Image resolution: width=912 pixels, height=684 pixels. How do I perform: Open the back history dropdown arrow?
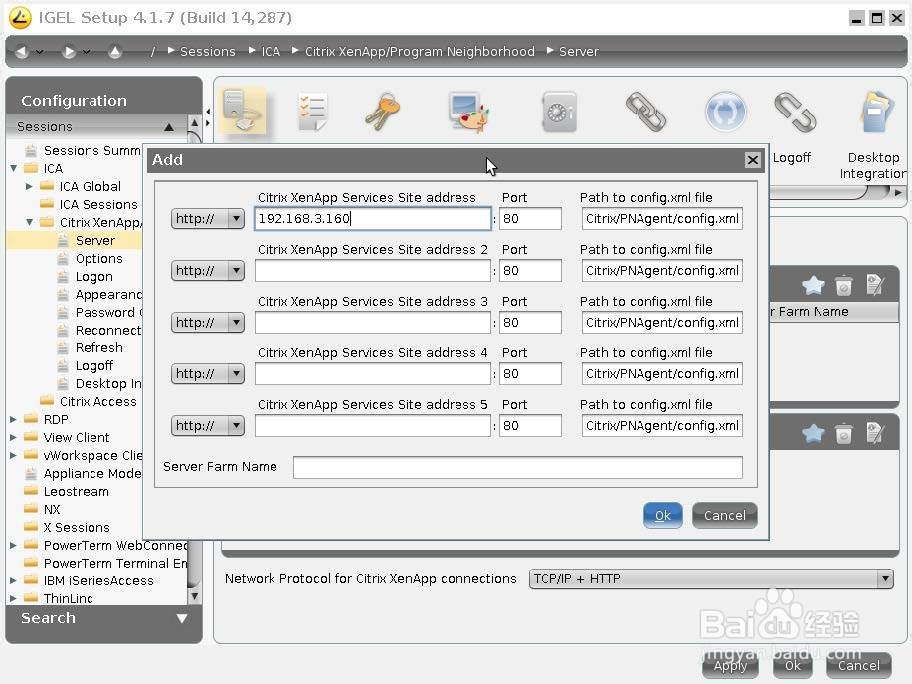(40, 52)
